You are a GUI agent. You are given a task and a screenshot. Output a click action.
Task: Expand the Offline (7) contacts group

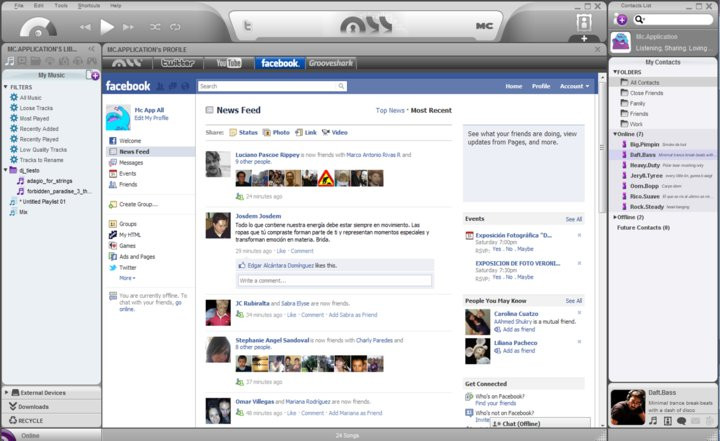click(615, 217)
